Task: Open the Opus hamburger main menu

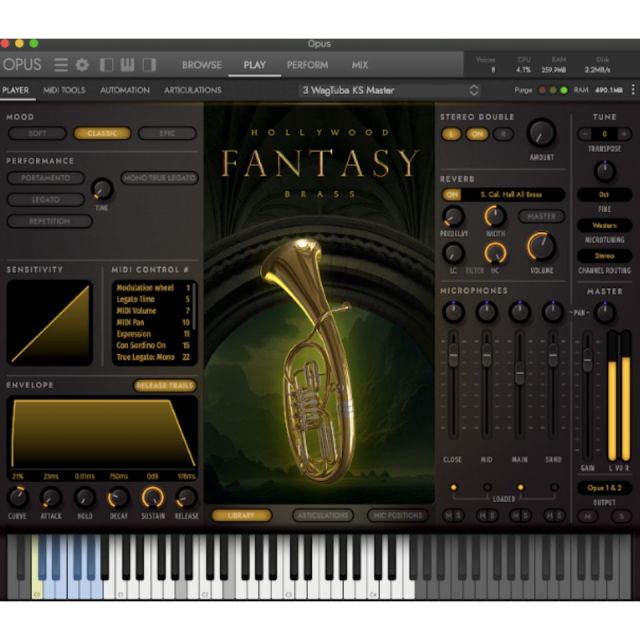Action: tap(61, 65)
